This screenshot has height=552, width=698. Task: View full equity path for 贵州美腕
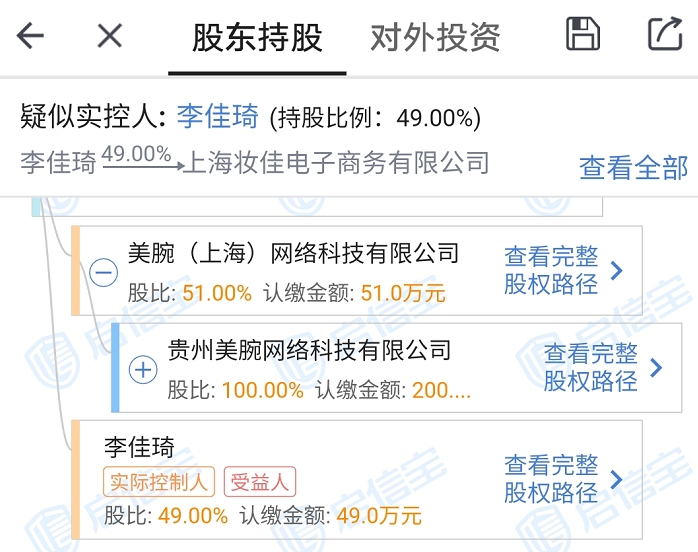coord(591,367)
